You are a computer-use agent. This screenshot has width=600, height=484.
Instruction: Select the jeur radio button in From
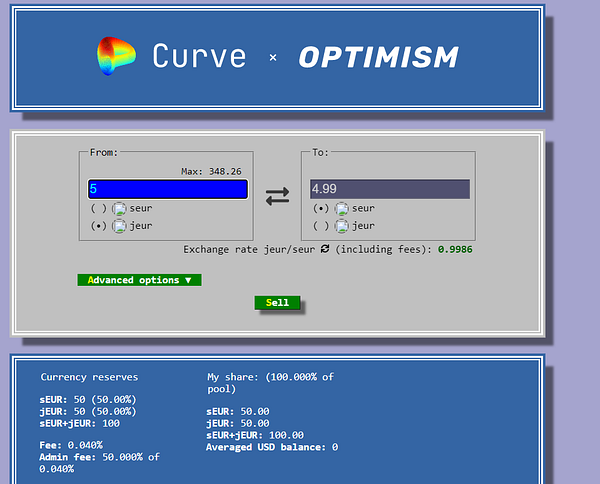tap(98, 226)
